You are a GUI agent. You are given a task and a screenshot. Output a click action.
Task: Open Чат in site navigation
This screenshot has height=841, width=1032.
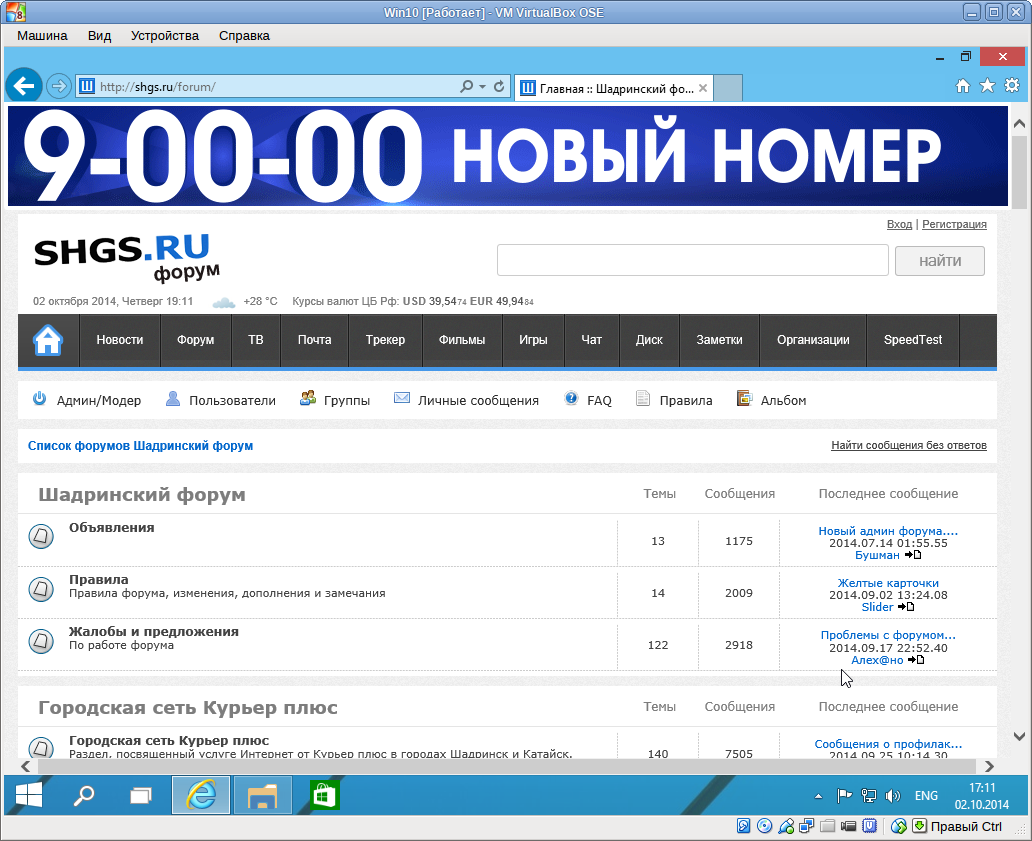click(x=592, y=340)
